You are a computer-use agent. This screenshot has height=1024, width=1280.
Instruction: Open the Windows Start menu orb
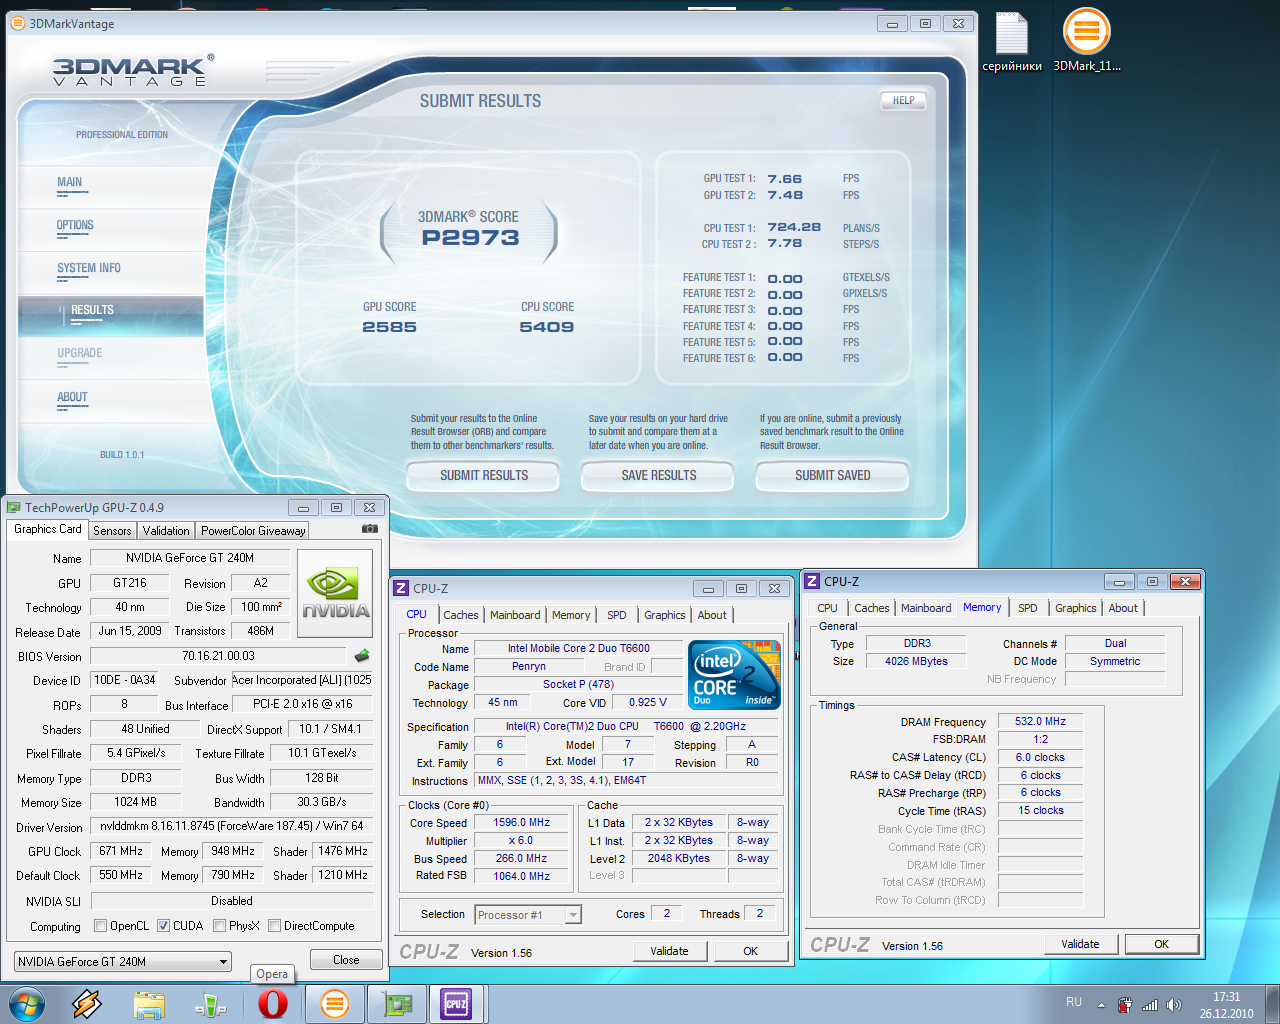coord(26,1004)
